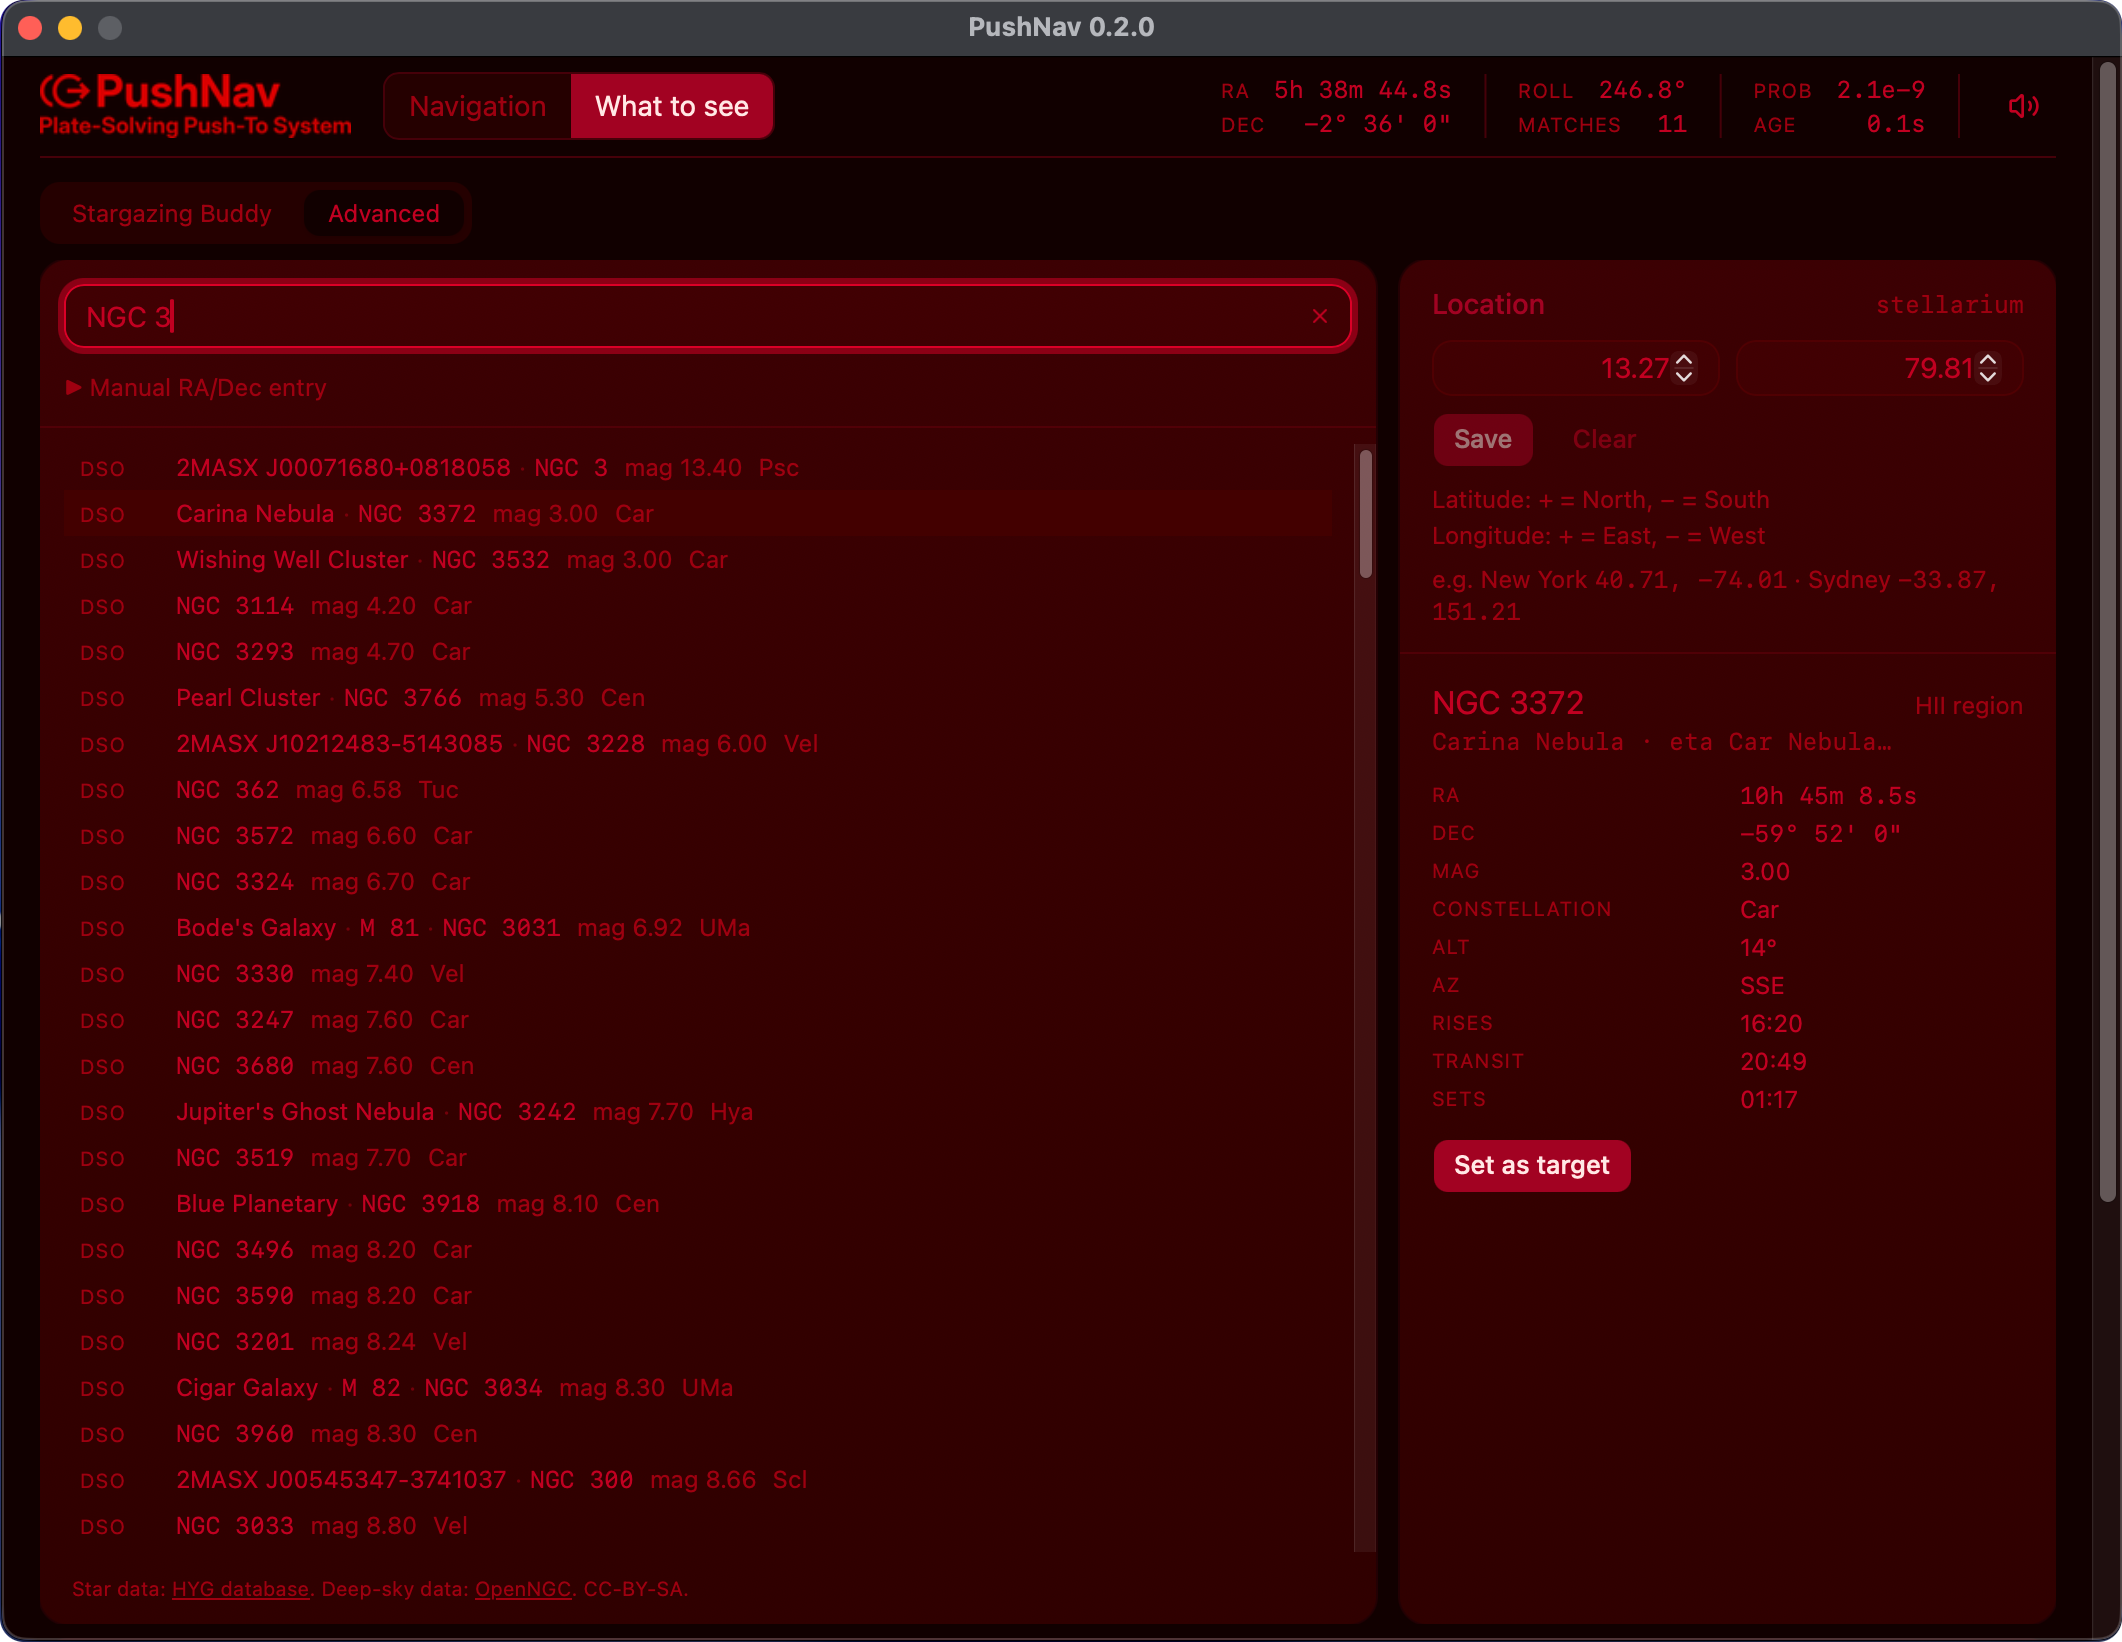Viewport: 2122px width, 1642px height.
Task: Click the ROLL value 246.8°
Action: pos(1642,90)
